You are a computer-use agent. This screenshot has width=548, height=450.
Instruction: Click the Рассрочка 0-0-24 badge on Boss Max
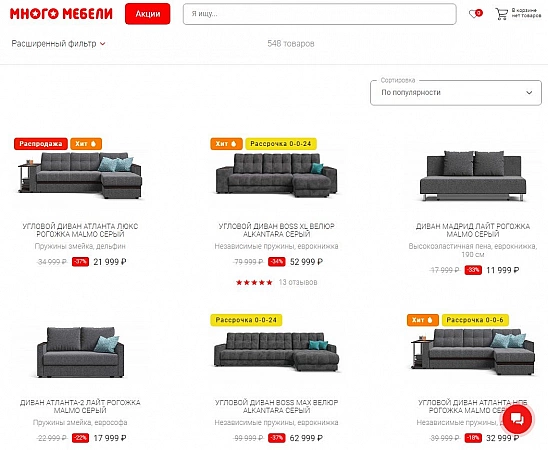pyautogui.click(x=246, y=320)
